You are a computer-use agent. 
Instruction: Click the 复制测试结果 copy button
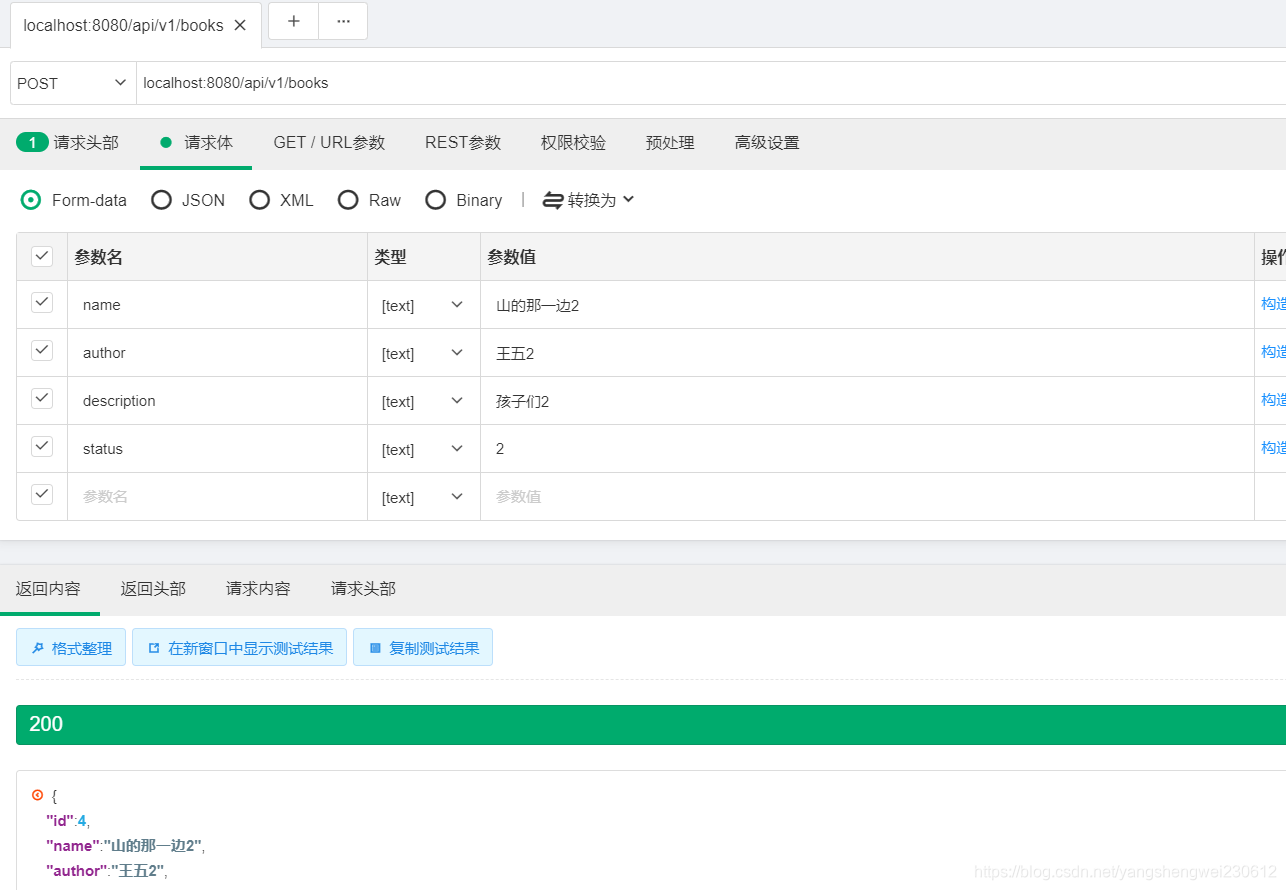coord(423,648)
